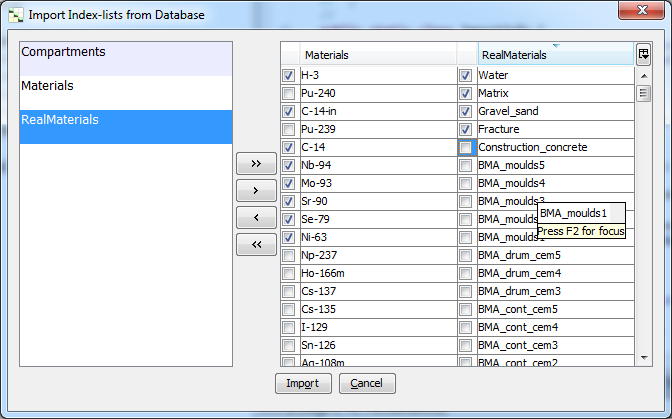Sort by the Materials column header
This screenshot has height=419, width=672.
(x=378, y=54)
